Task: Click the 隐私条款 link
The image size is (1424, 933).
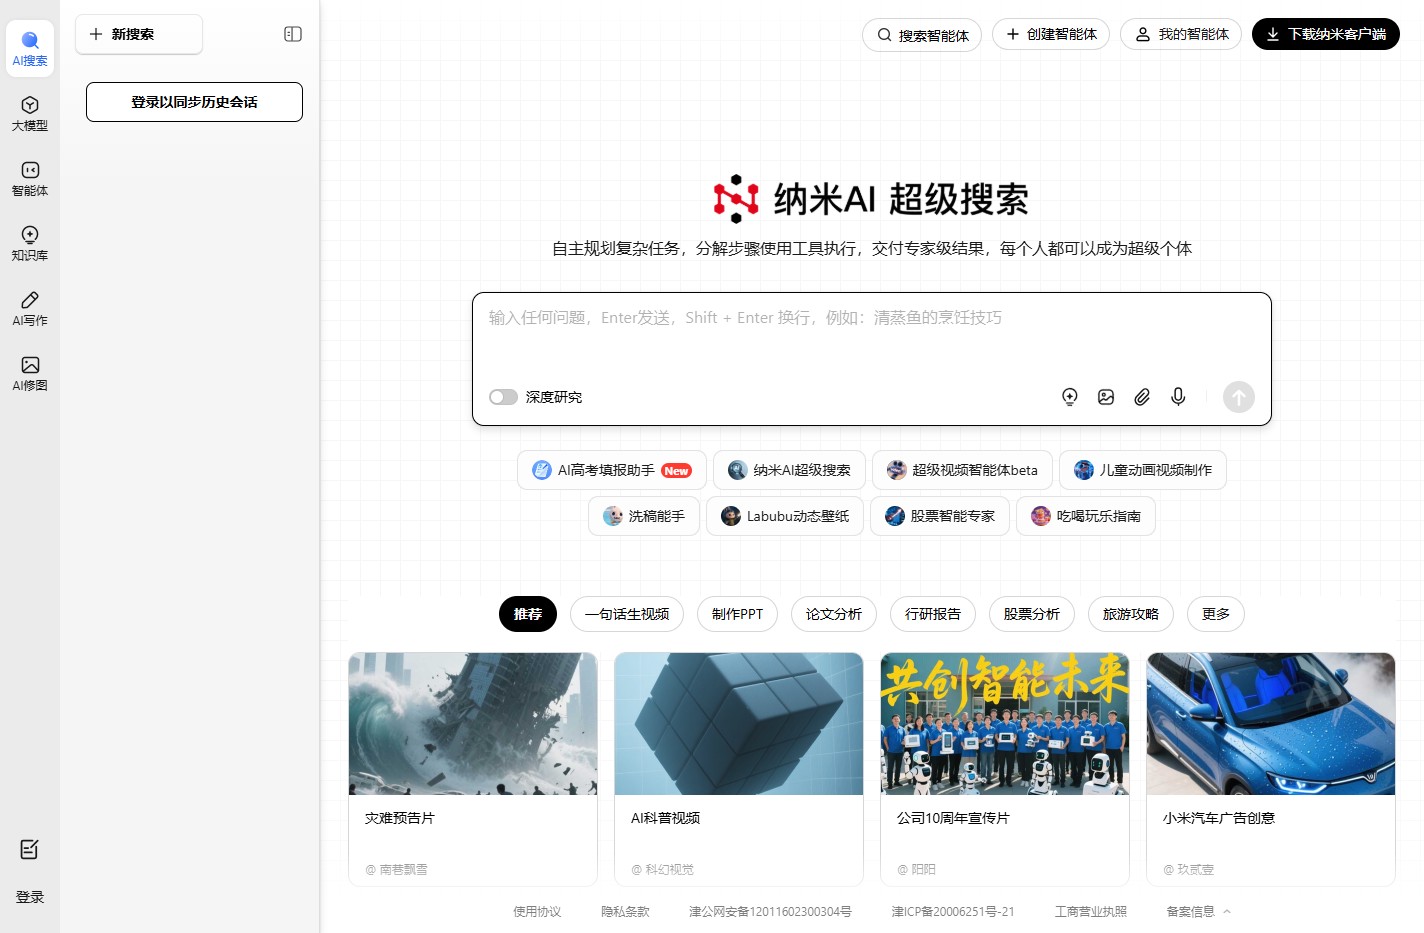Action: (625, 911)
